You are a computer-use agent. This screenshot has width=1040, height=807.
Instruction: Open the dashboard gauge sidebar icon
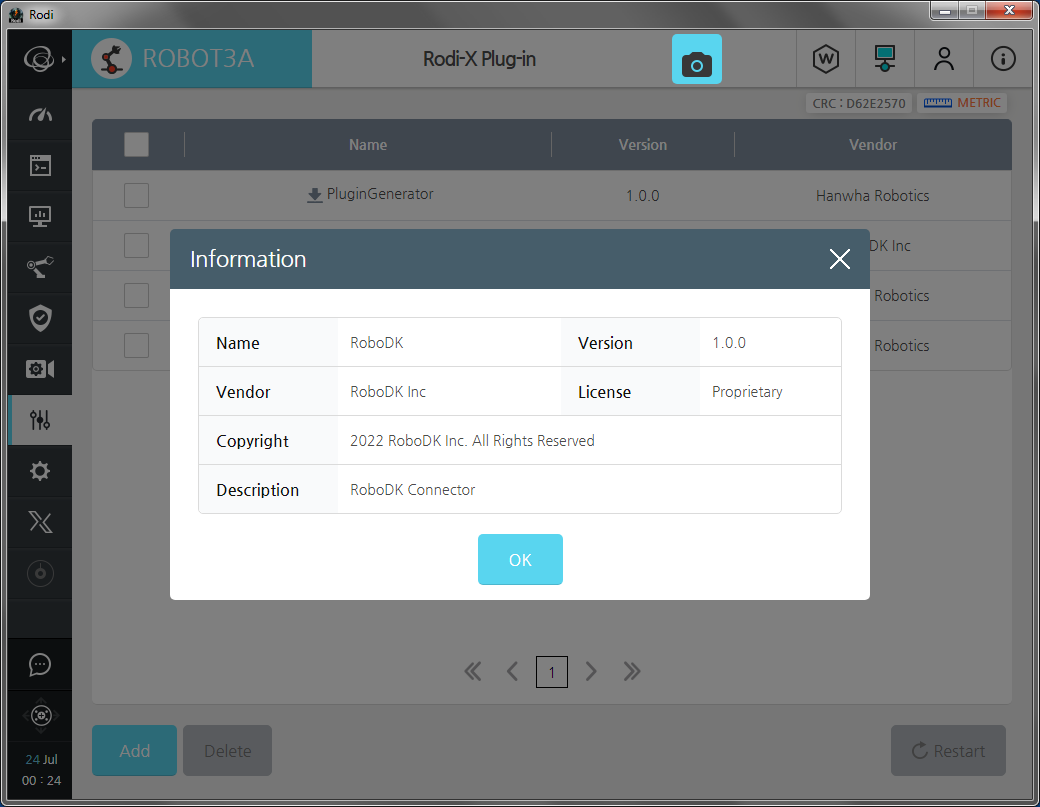click(x=40, y=115)
